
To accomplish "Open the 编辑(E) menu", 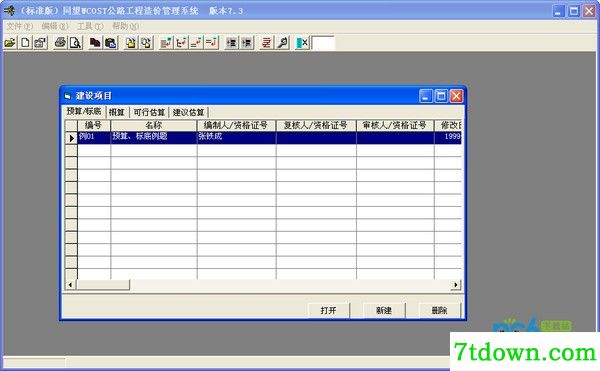I will coord(55,26).
